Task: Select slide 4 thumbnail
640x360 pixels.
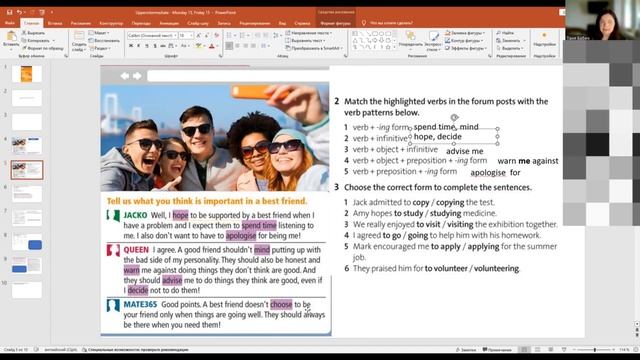Action: tap(27, 146)
